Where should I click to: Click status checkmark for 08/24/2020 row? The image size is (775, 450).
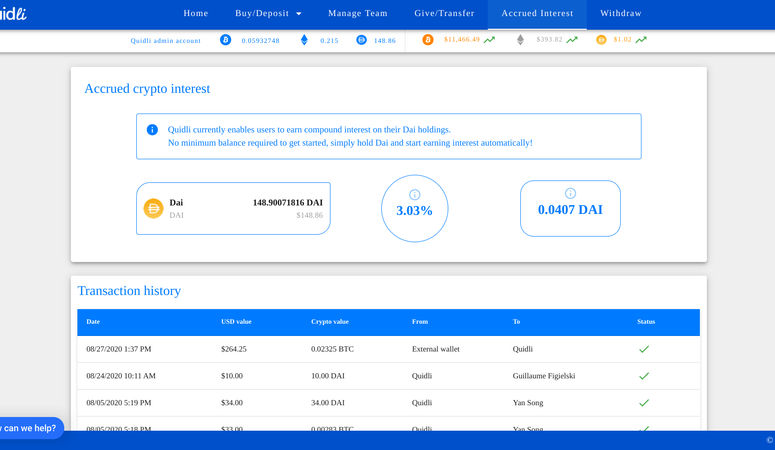tap(644, 376)
